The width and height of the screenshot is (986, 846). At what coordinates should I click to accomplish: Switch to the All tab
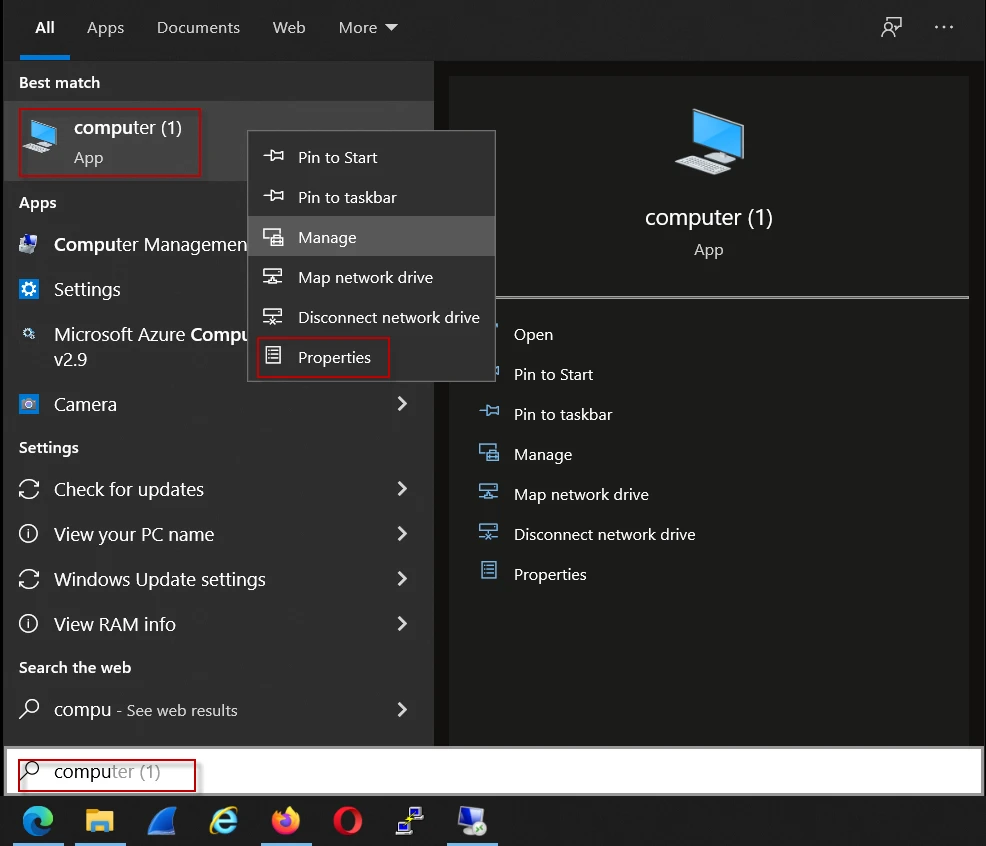point(45,28)
